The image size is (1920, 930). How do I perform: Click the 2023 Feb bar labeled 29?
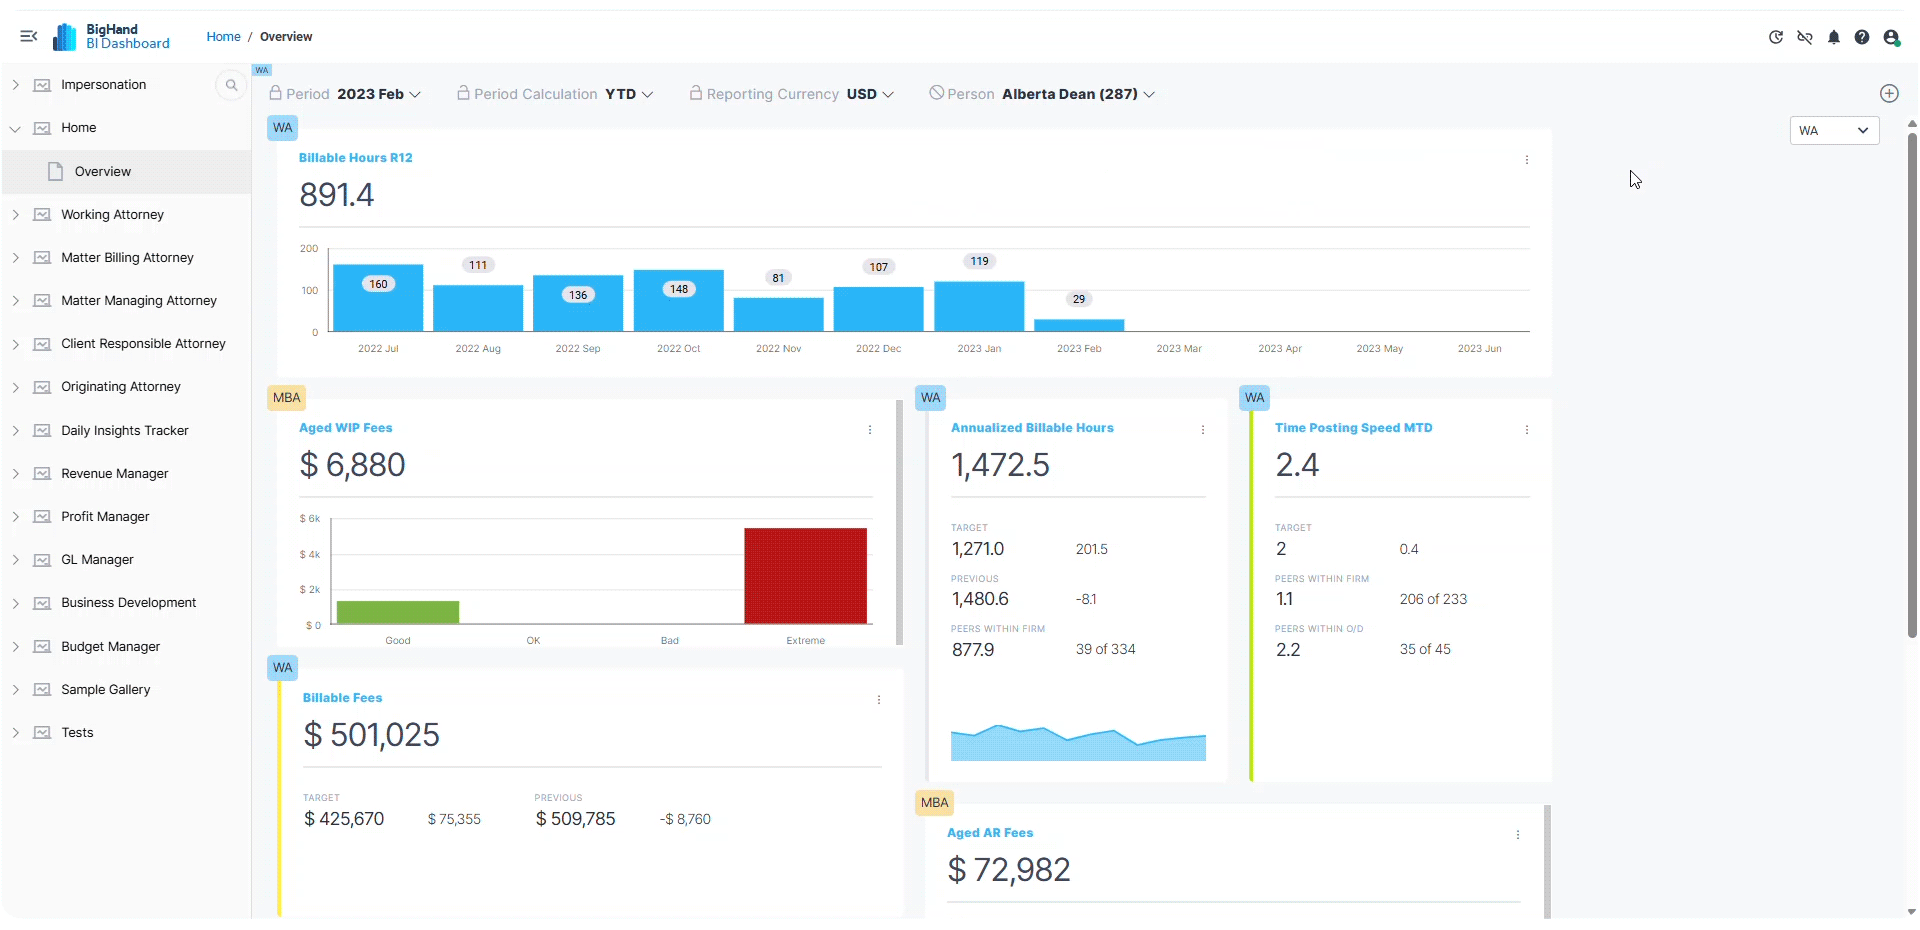pyautogui.click(x=1079, y=325)
